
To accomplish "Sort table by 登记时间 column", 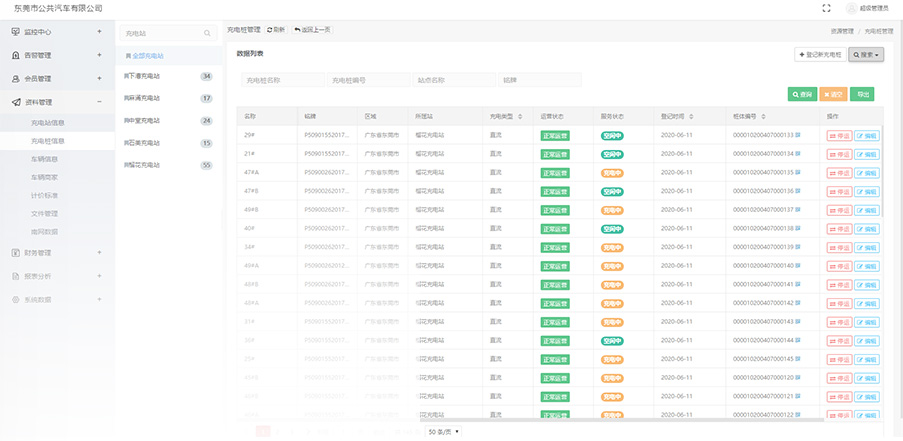I will [692, 116].
